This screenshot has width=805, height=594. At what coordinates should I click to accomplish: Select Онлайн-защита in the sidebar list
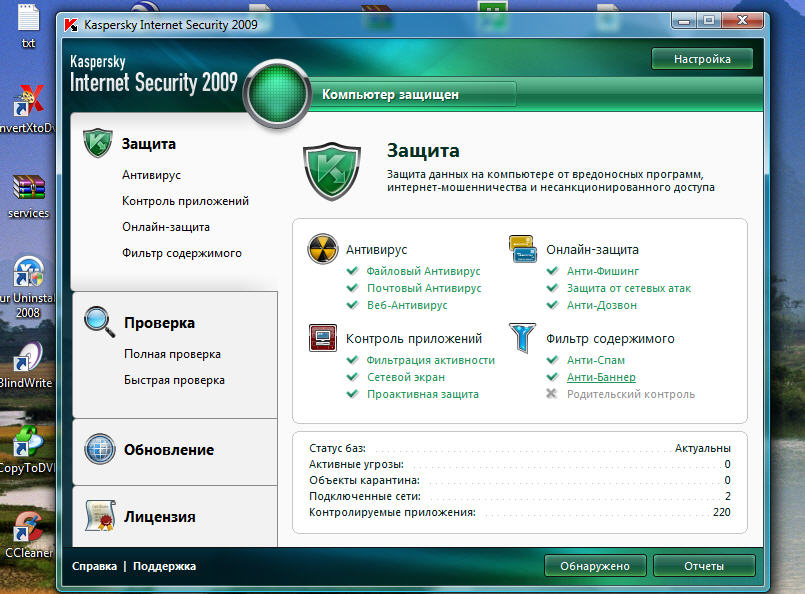click(166, 227)
